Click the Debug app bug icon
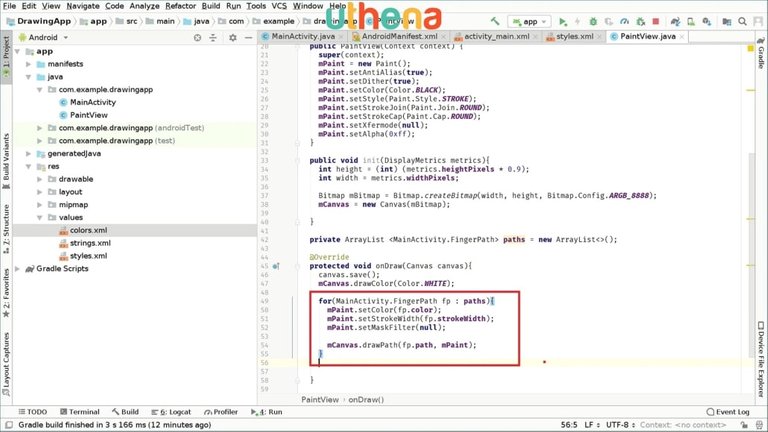 [x=593, y=20]
